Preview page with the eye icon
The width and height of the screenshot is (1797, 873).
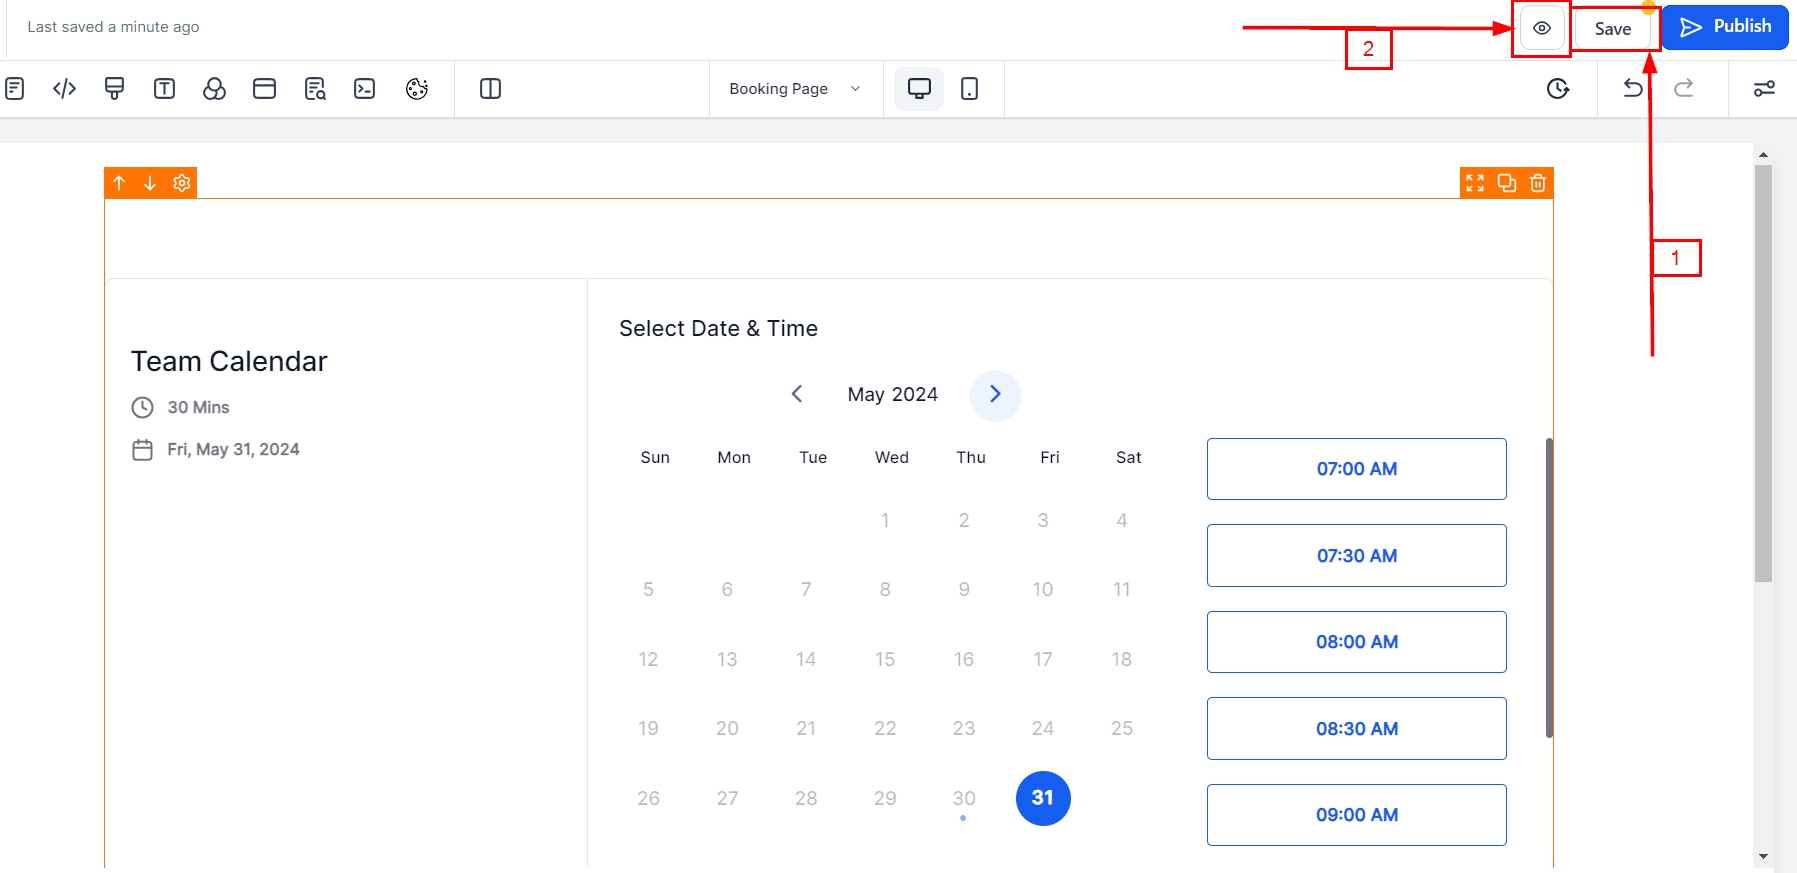click(1541, 29)
